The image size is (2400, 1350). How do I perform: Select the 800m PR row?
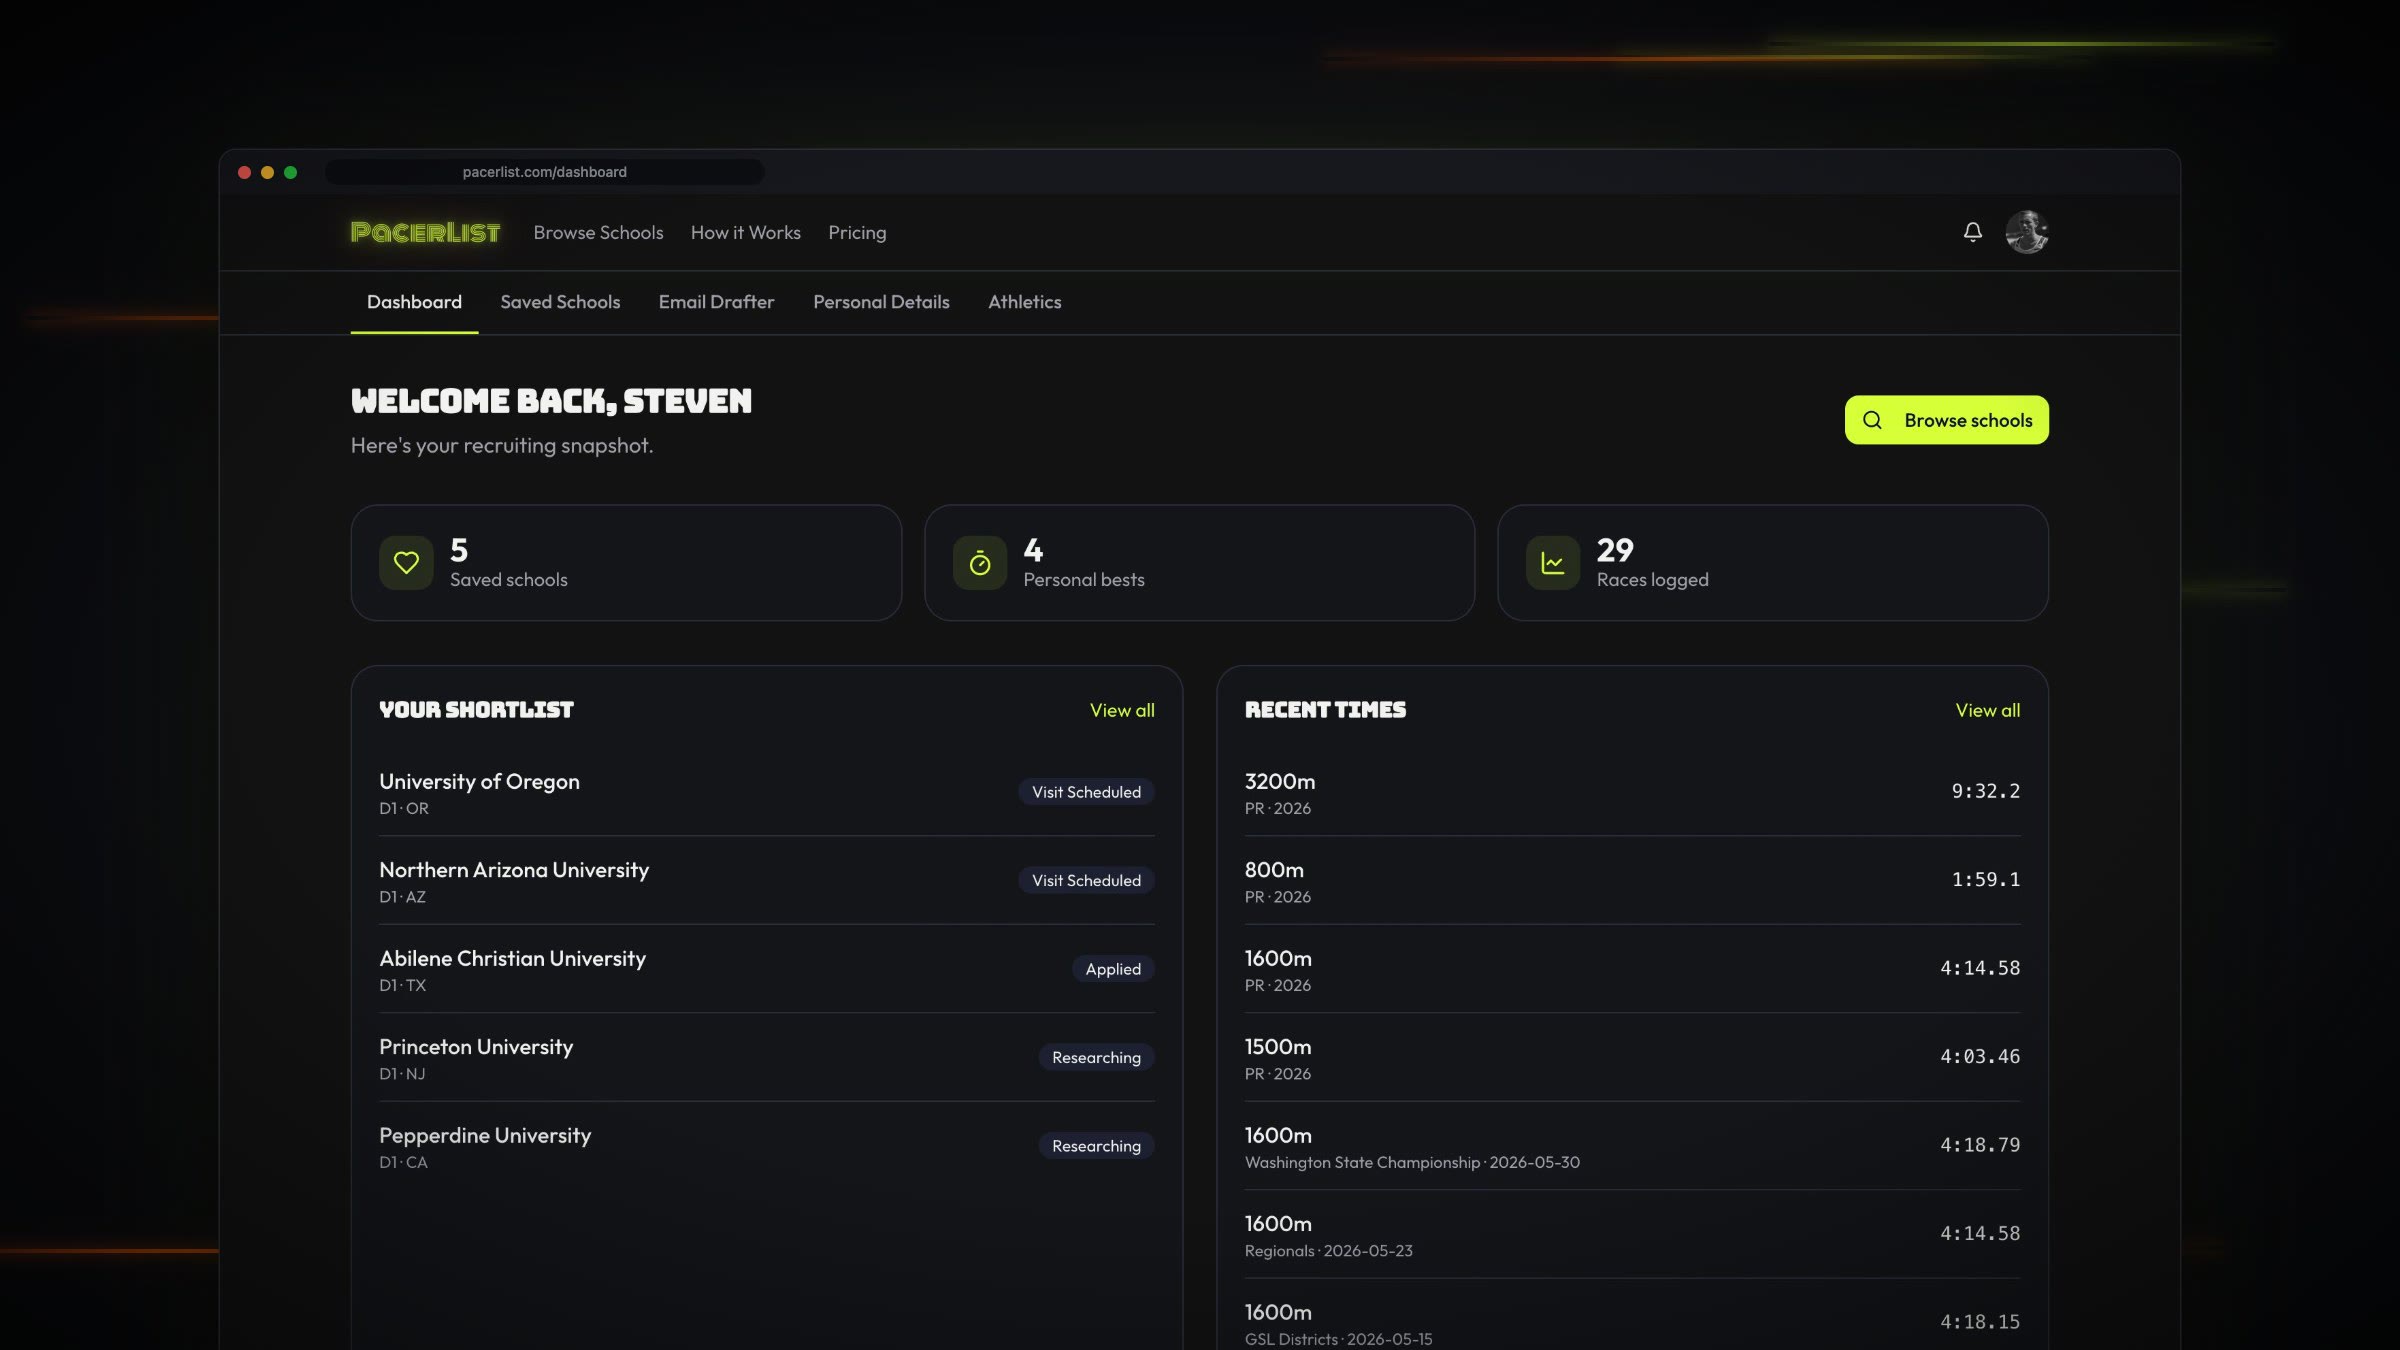coord(1632,881)
